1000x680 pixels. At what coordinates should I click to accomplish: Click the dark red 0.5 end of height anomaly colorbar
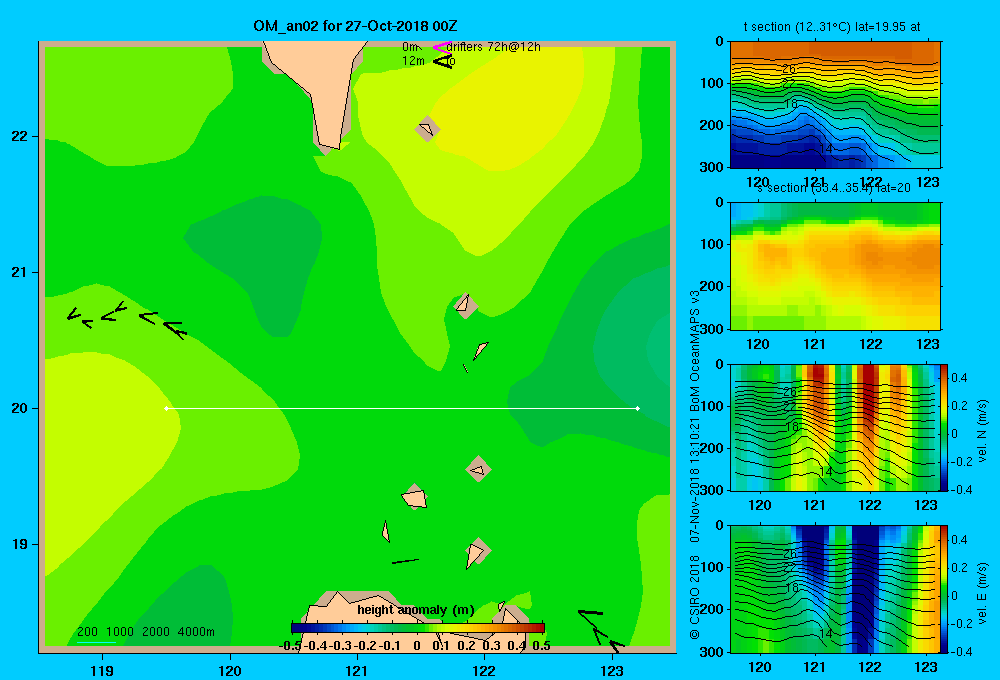[540, 628]
